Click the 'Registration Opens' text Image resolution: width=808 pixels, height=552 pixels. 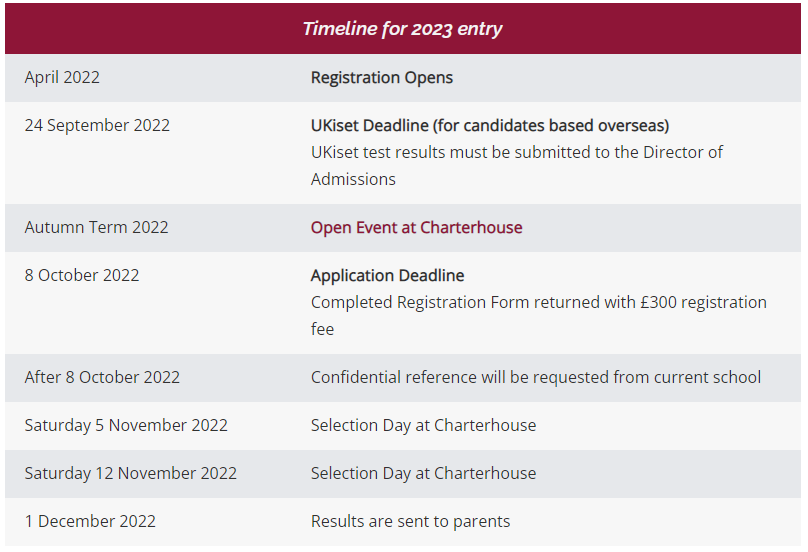click(382, 77)
